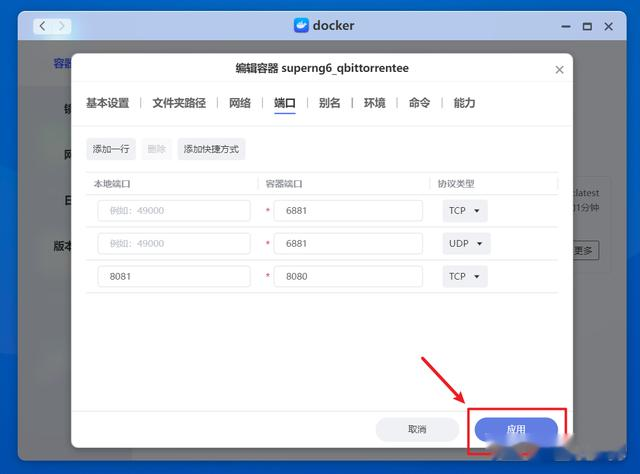Open the TCP protocol dropdown for port 8080 row

465,276
